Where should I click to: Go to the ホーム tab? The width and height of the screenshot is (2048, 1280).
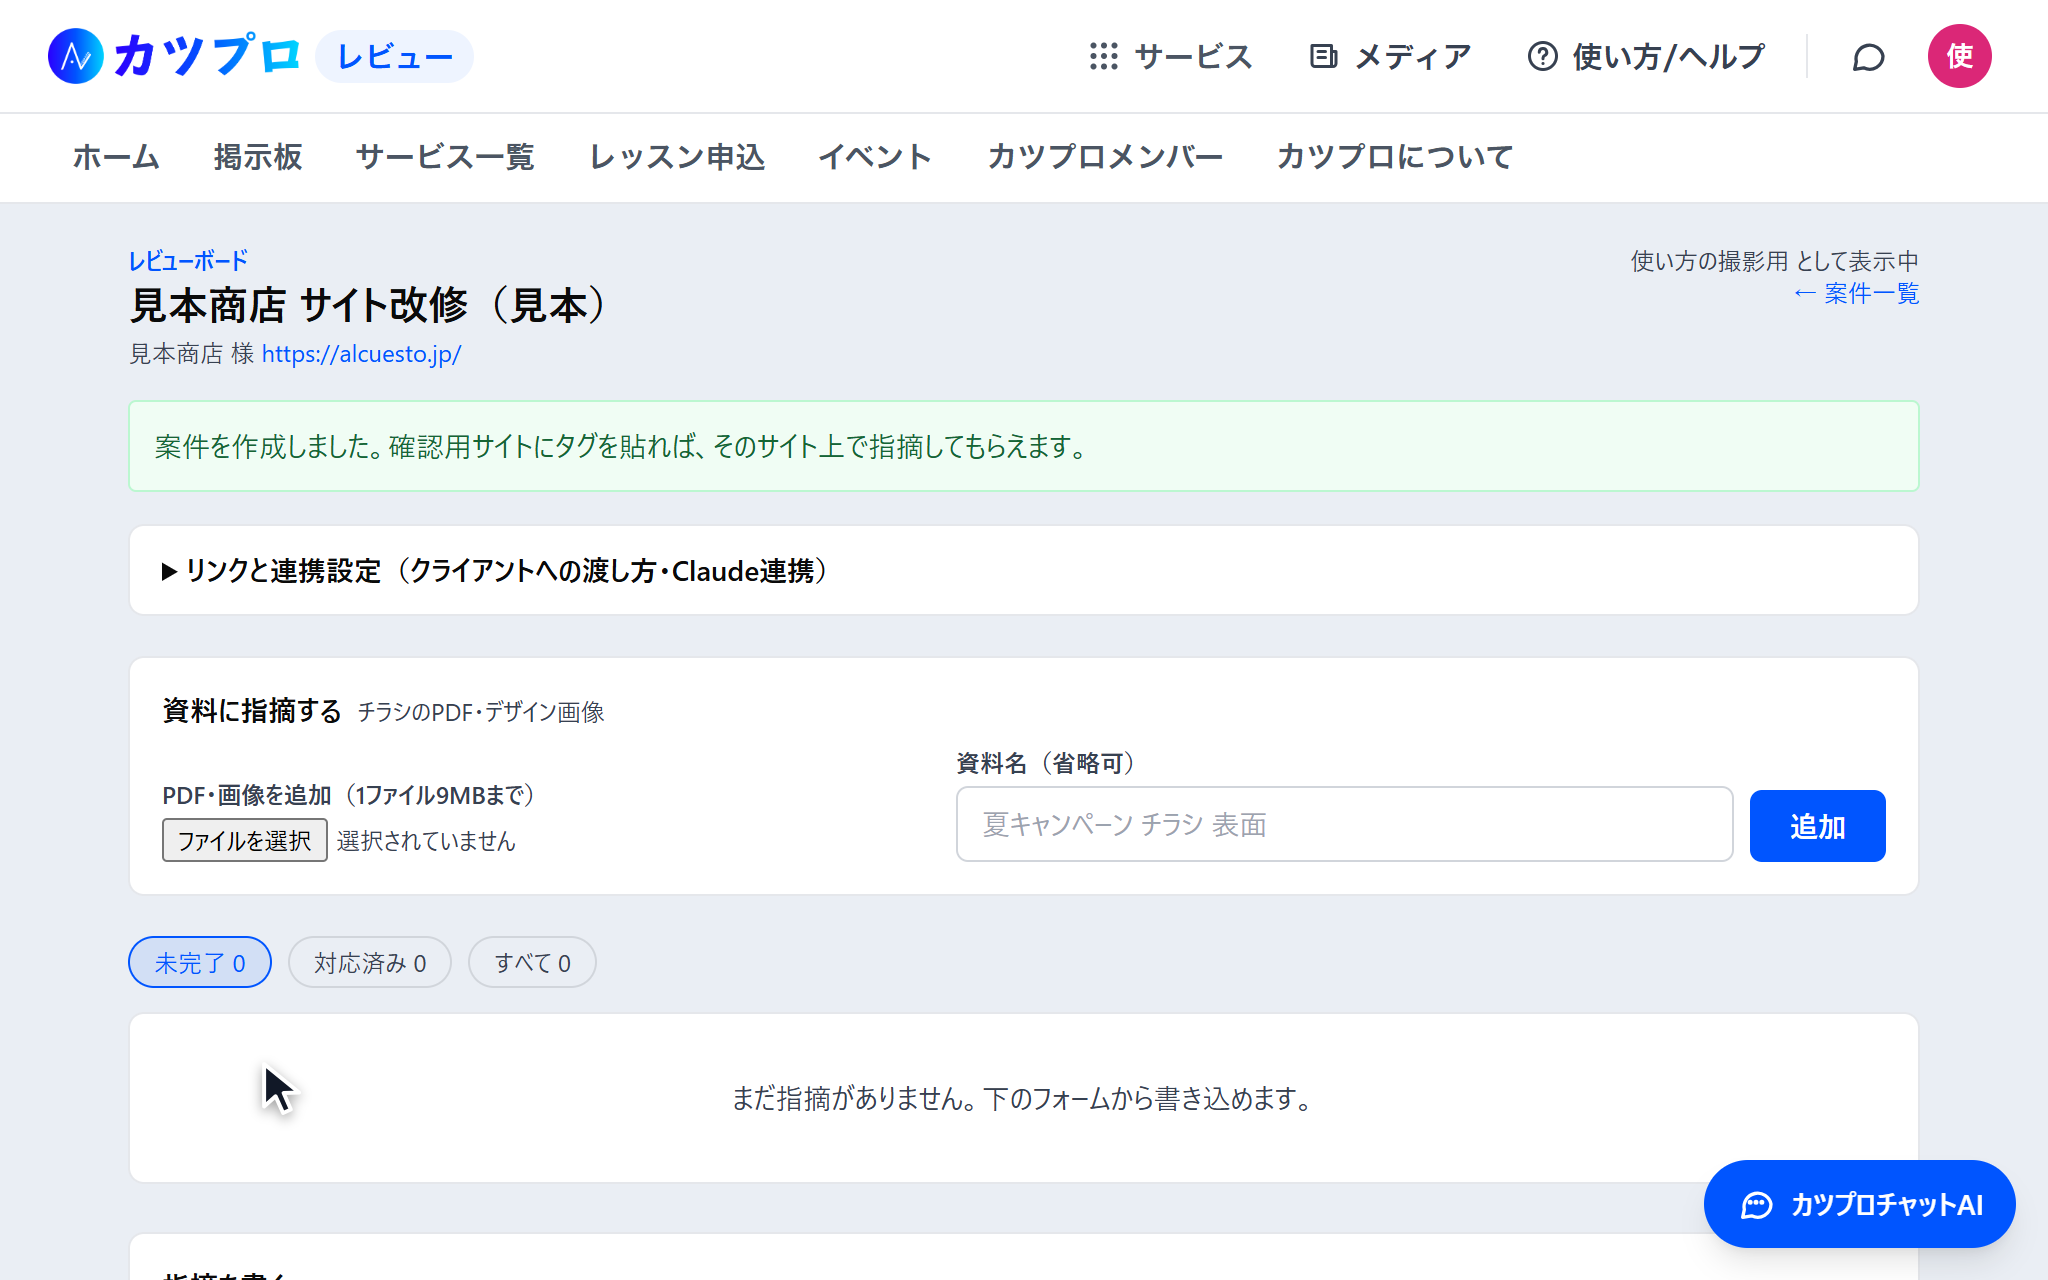click(116, 157)
